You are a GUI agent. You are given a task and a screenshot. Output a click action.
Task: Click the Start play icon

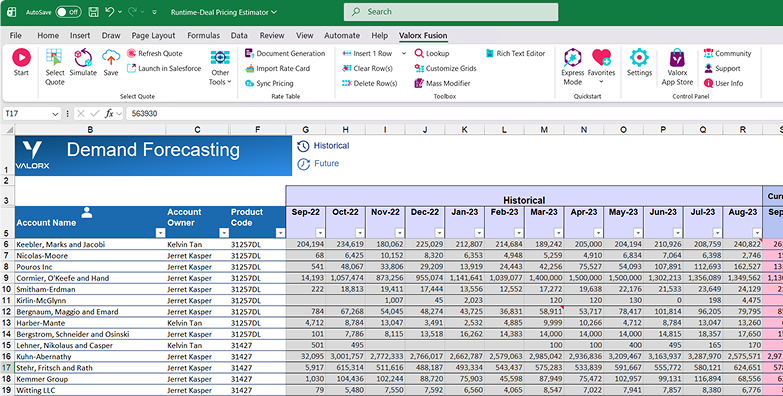(x=21, y=57)
